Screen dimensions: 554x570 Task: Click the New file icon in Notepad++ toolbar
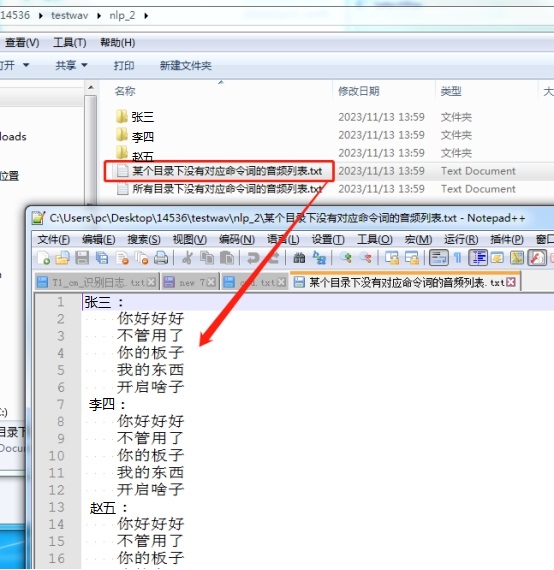44,258
